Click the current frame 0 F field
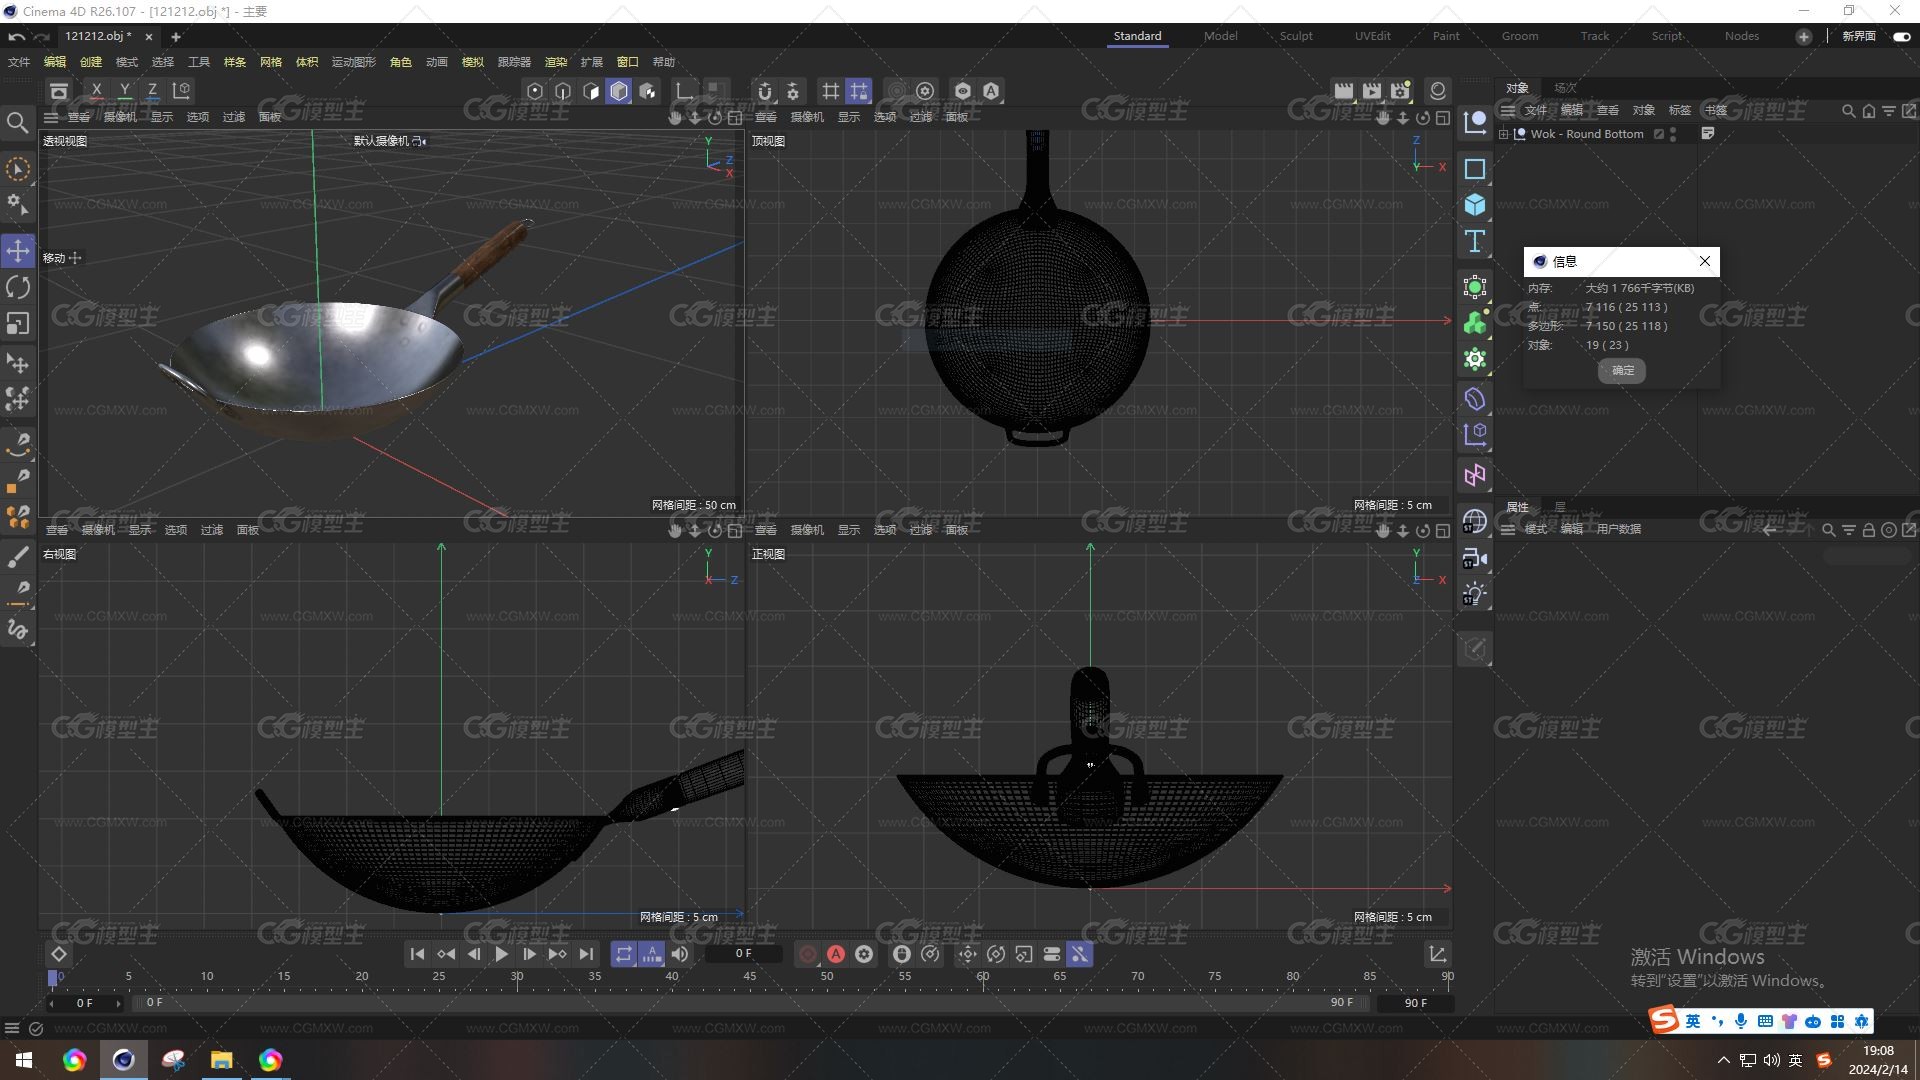1920x1080 pixels. [x=743, y=954]
